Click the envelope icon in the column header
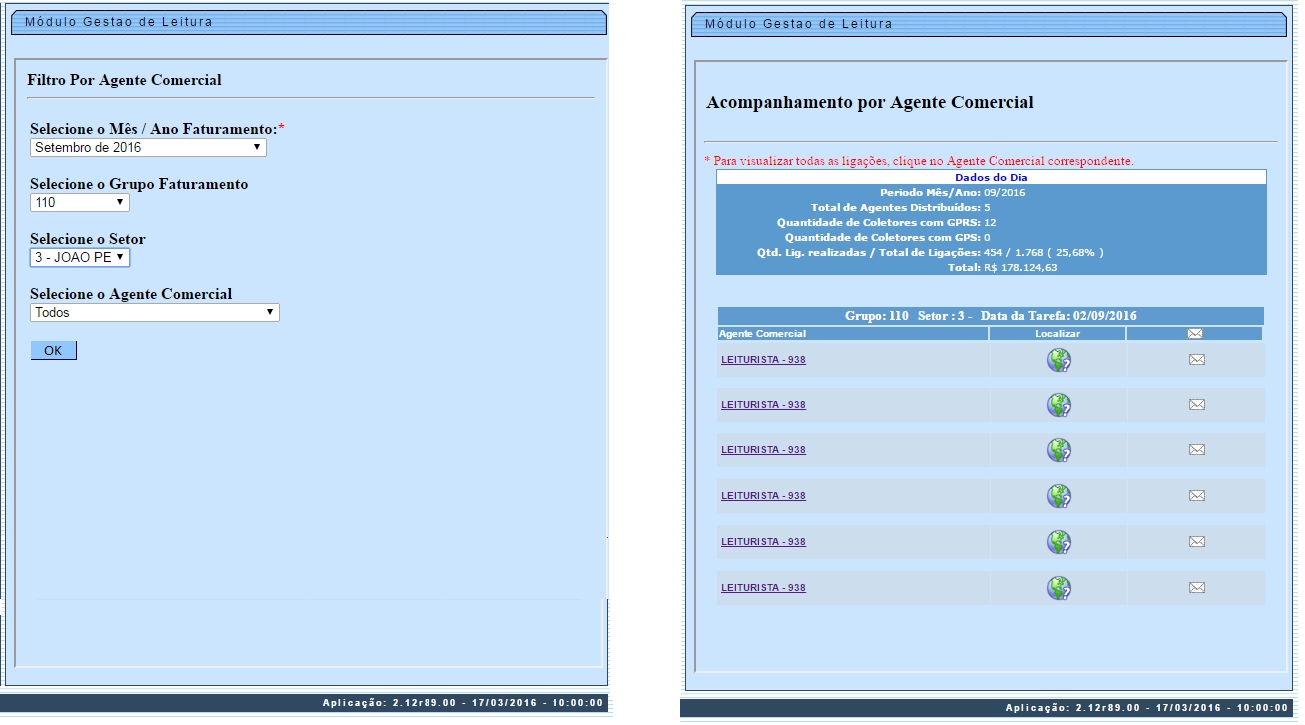 (1197, 333)
